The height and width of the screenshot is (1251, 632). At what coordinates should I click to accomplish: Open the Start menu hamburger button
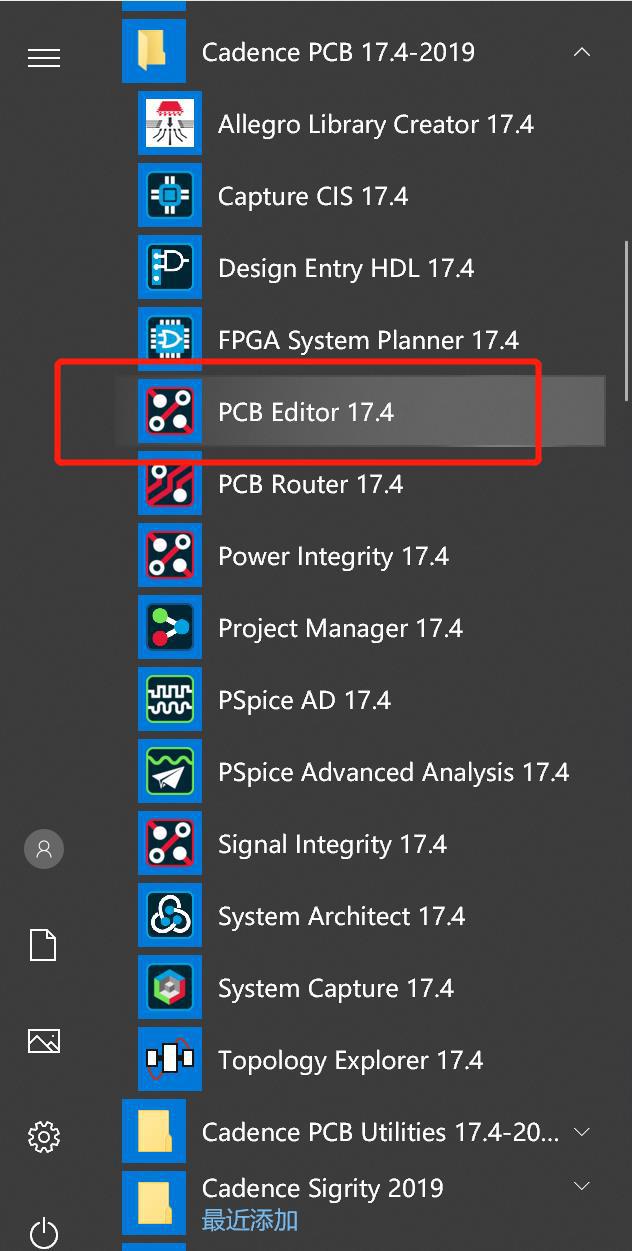pos(44,58)
